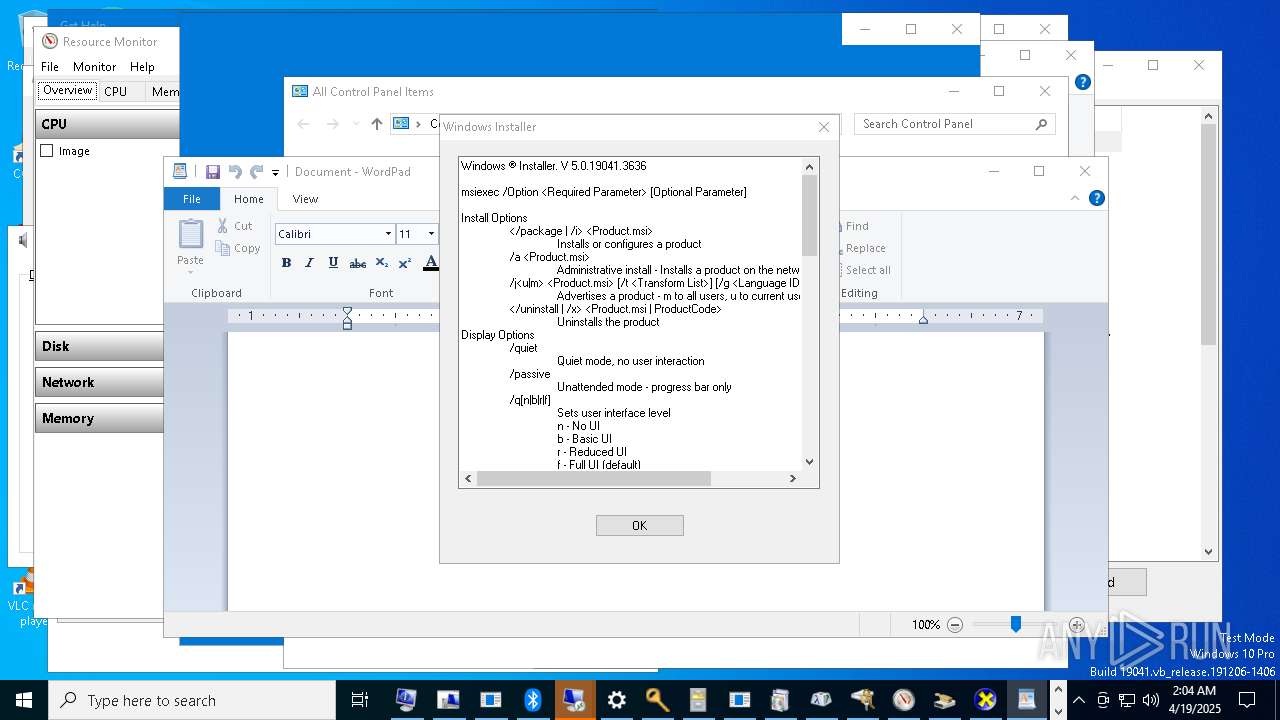Viewport: 1280px width, 720px height.
Task: Save the WordPad document via quick access
Action: (212, 172)
